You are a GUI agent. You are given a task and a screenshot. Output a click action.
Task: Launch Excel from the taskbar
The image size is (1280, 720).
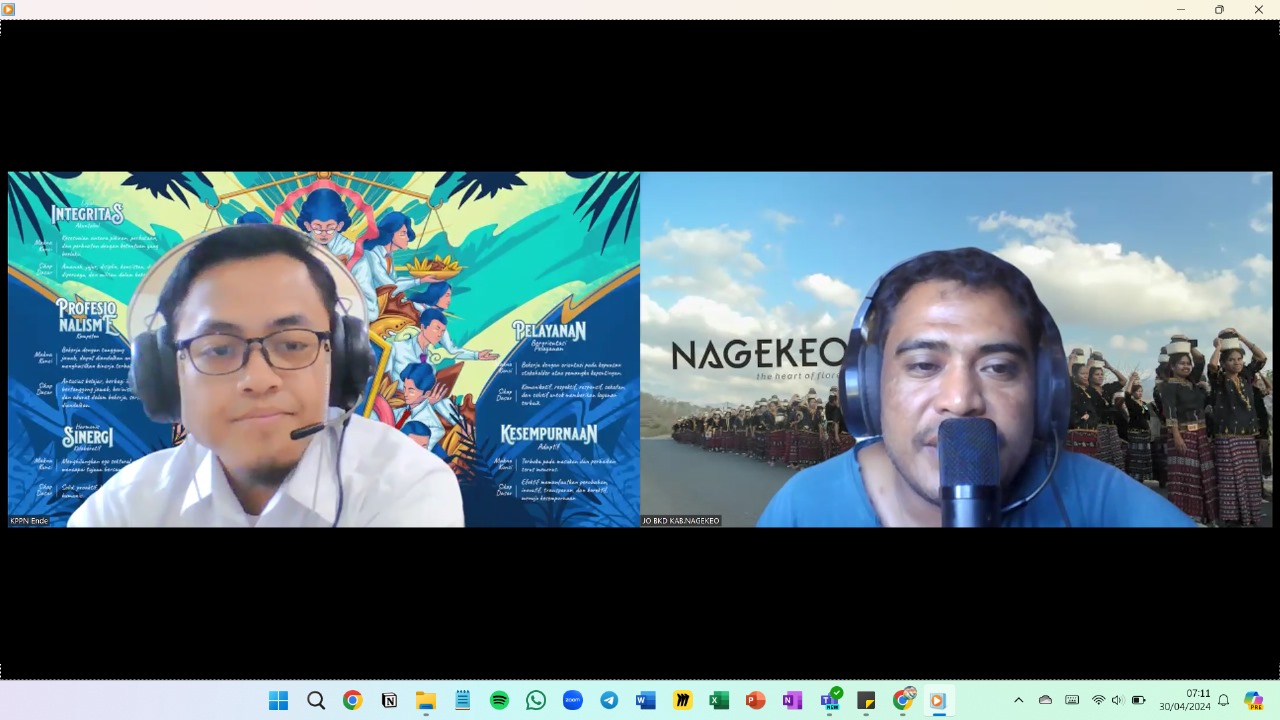pos(719,700)
